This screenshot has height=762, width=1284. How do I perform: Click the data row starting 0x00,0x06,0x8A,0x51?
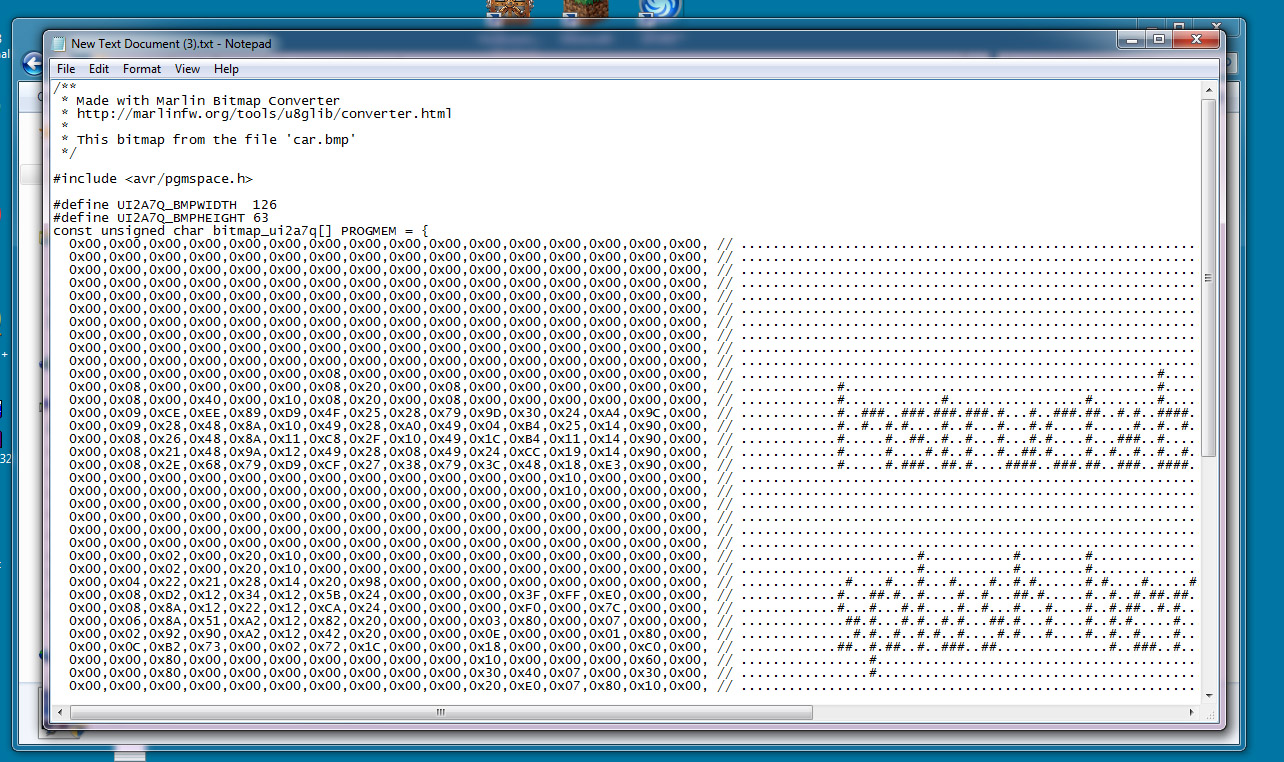click(x=632, y=621)
